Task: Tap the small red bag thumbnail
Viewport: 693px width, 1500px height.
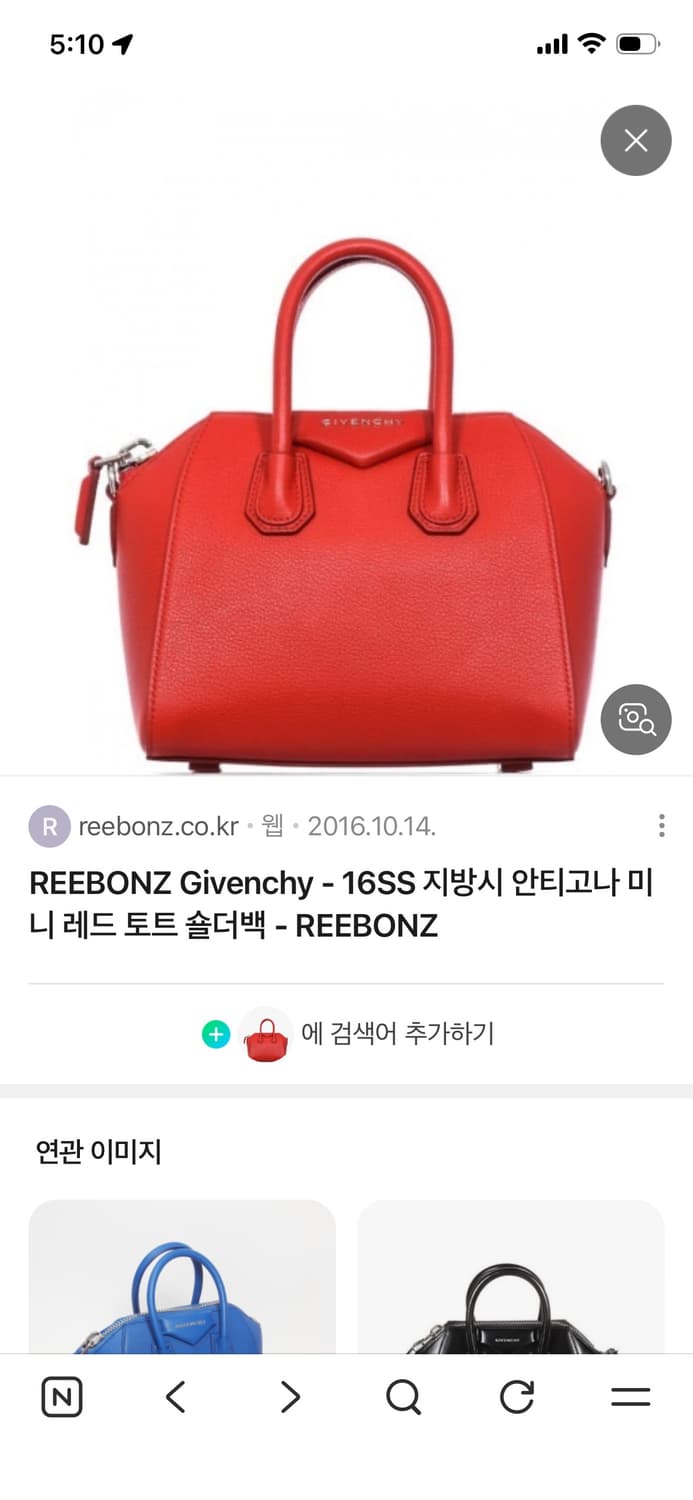Action: point(266,1034)
